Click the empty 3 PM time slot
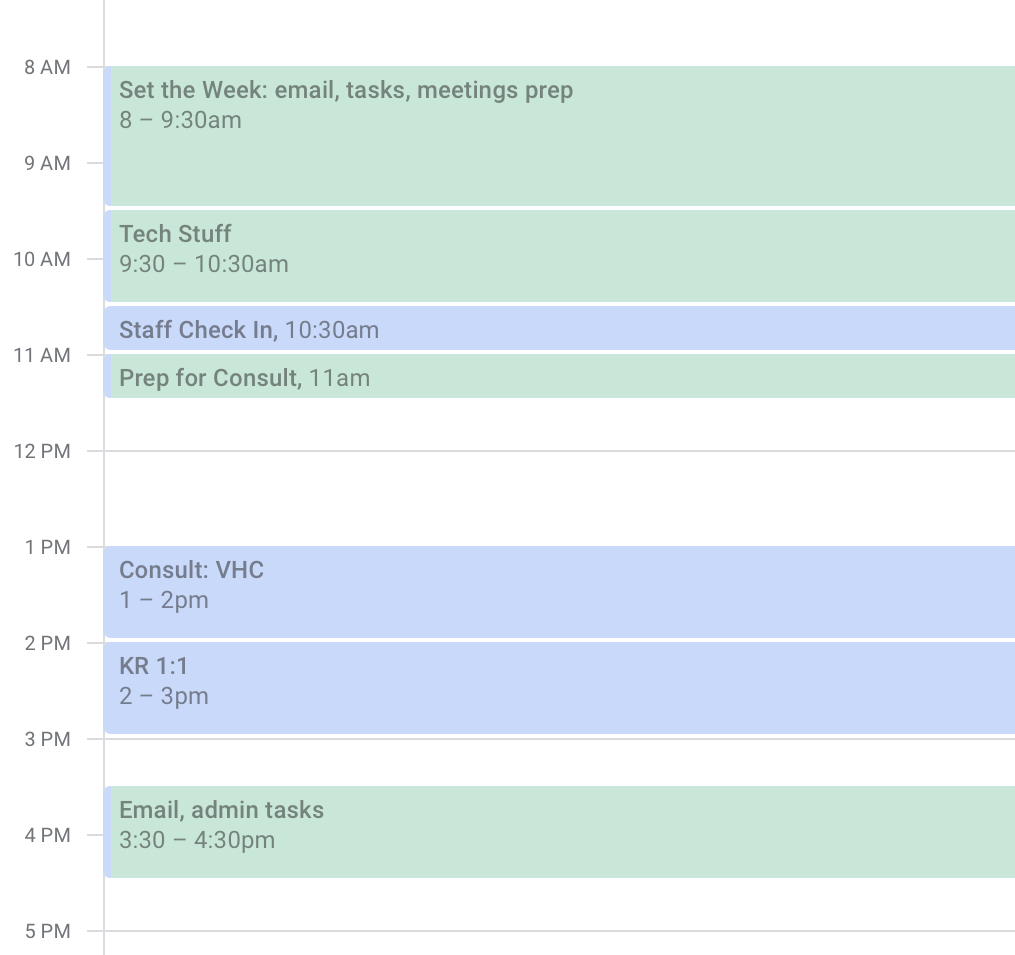The width and height of the screenshot is (1015, 955). (559, 762)
